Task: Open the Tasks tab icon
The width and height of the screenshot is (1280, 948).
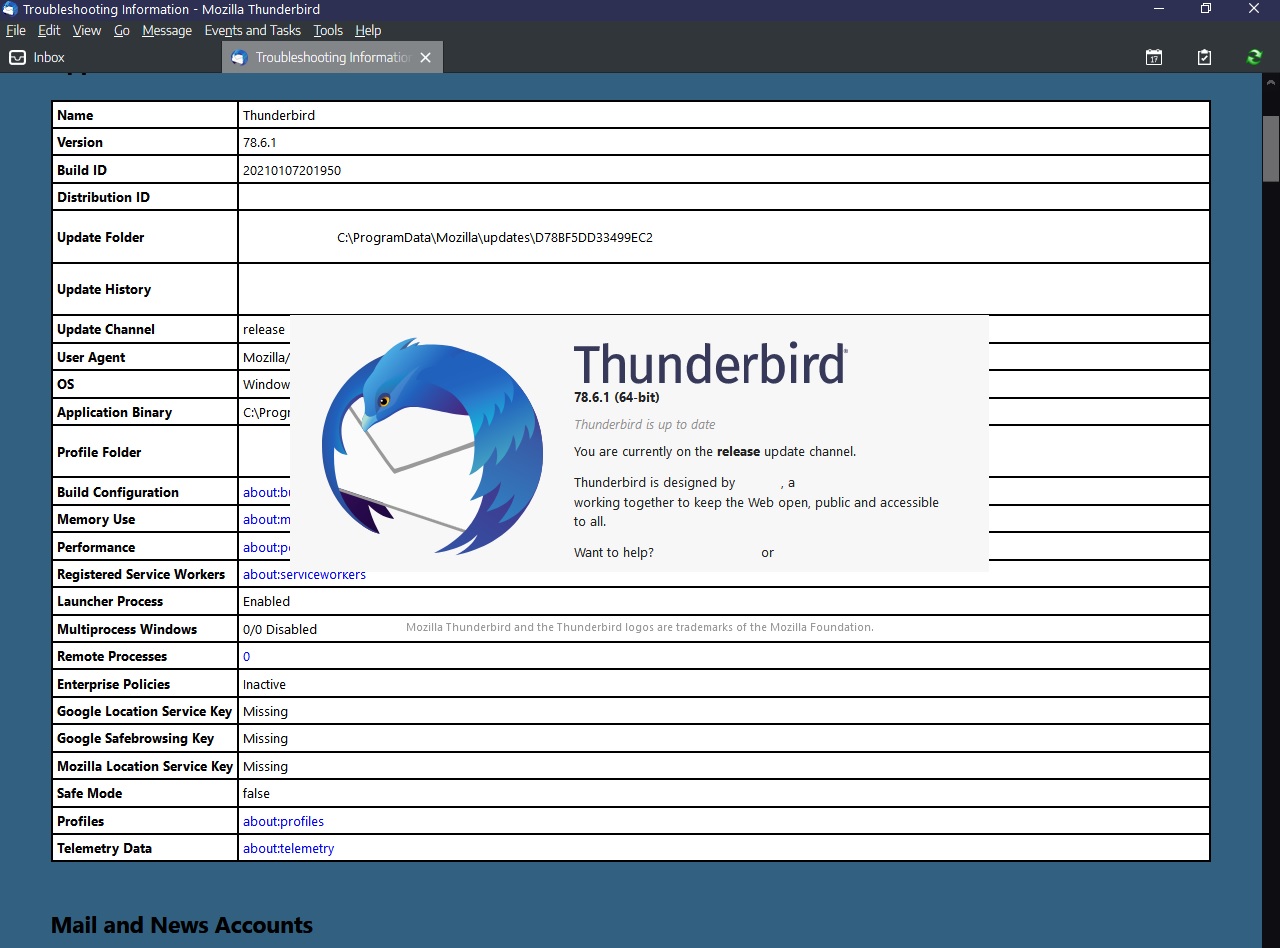Action: click(1204, 58)
